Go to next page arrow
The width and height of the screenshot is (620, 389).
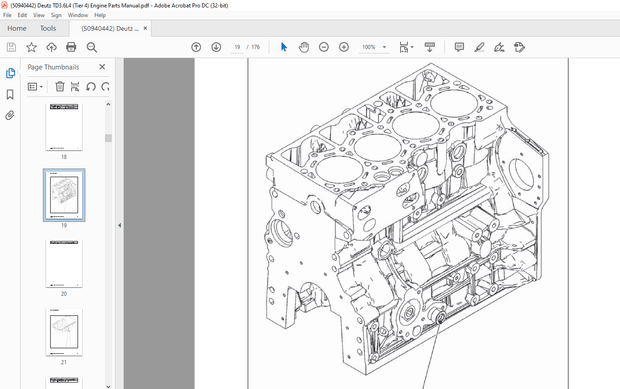coord(216,47)
